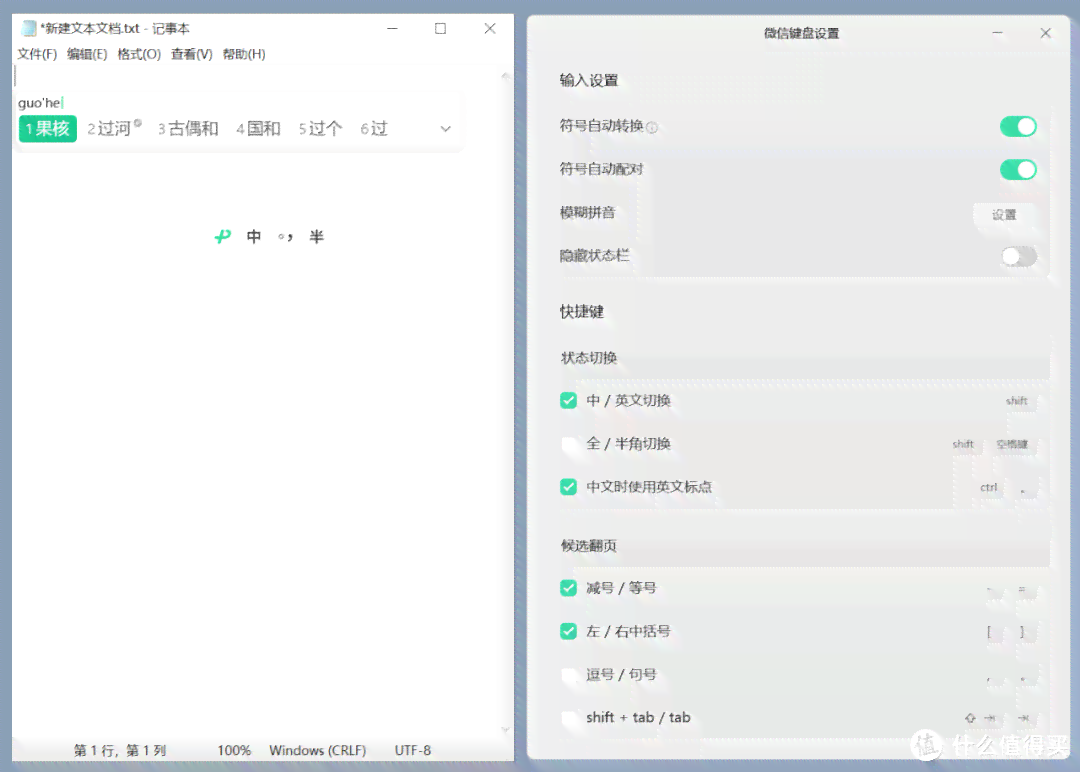Select candidate 6 过
Image resolution: width=1080 pixels, height=772 pixels.
tap(374, 129)
